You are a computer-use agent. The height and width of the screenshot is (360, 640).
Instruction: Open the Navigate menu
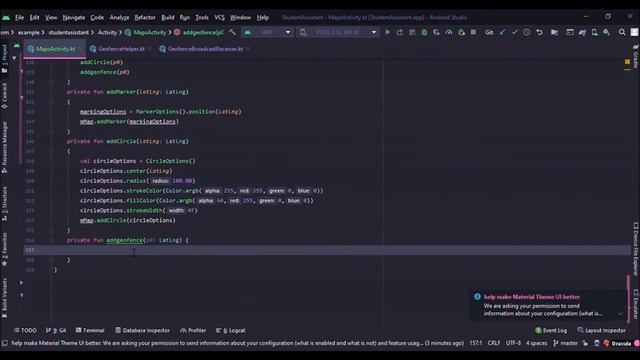coord(74,18)
